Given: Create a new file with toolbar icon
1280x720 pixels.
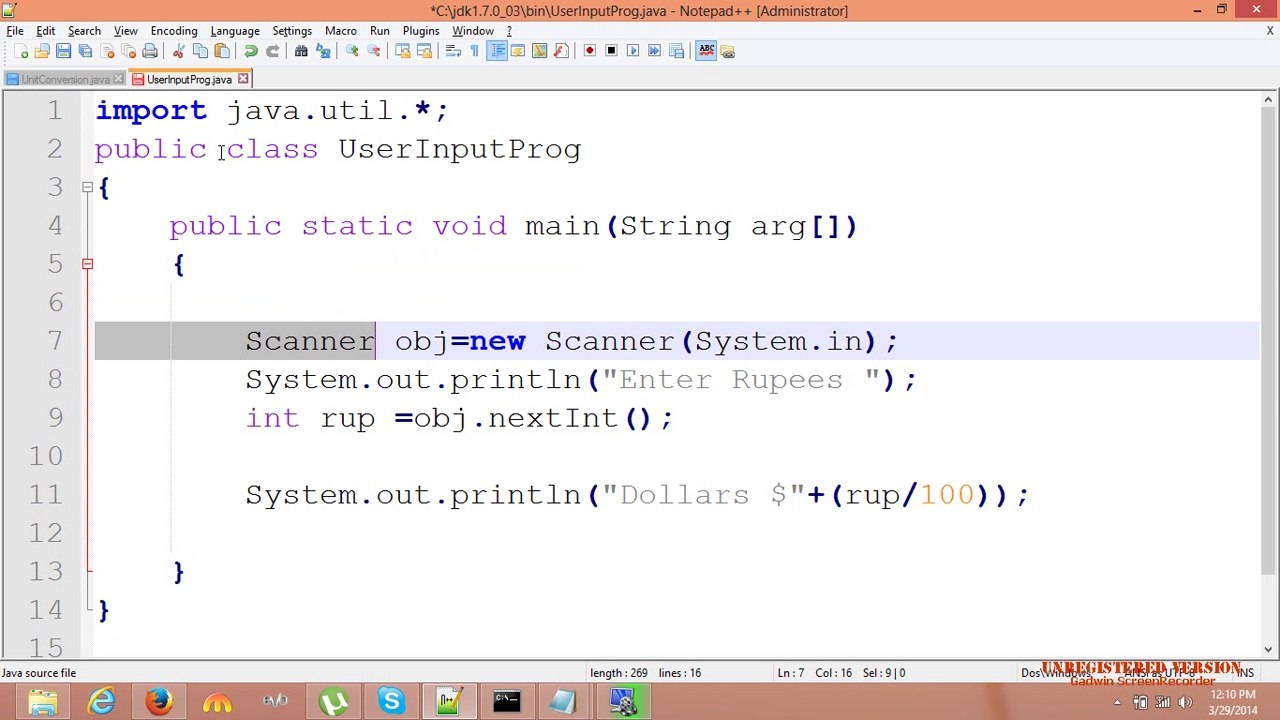Looking at the screenshot, I should pyautogui.click(x=21, y=51).
